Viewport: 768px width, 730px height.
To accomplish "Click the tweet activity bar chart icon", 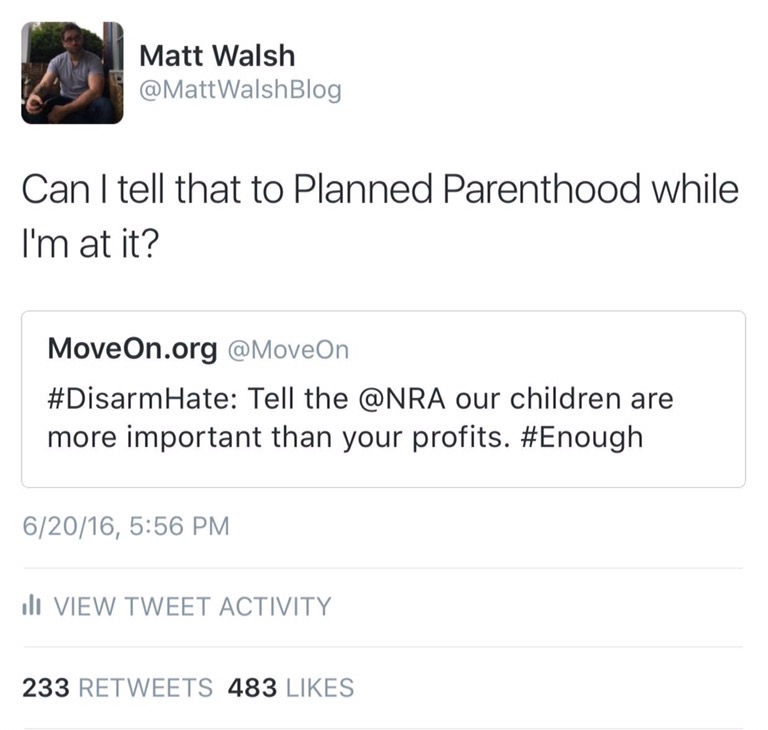I will [31, 606].
